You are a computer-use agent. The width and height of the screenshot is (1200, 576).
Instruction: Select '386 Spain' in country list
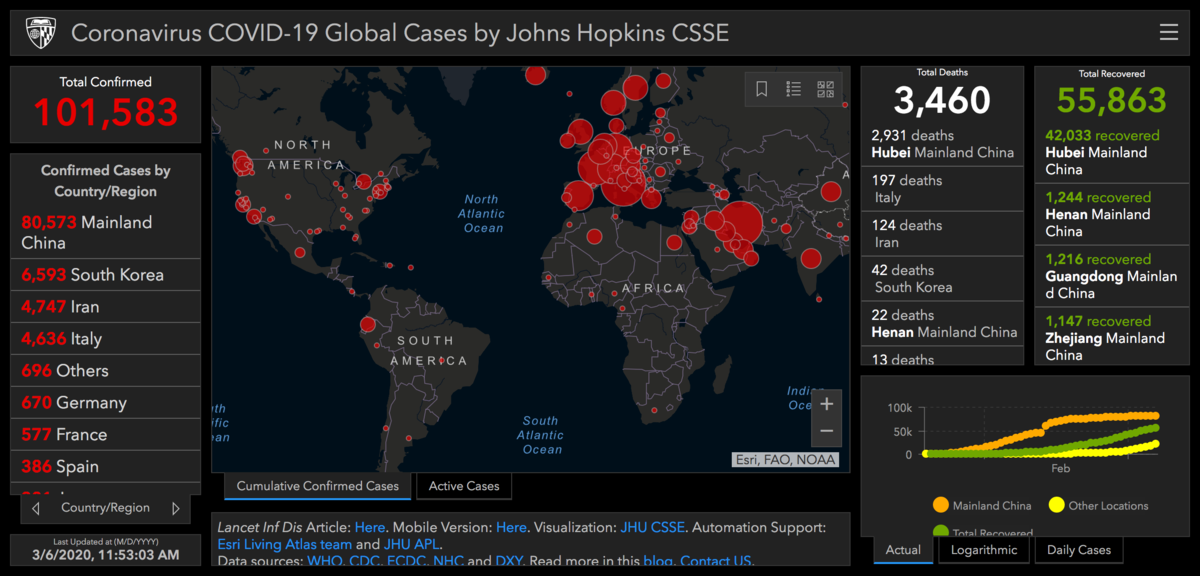point(105,467)
